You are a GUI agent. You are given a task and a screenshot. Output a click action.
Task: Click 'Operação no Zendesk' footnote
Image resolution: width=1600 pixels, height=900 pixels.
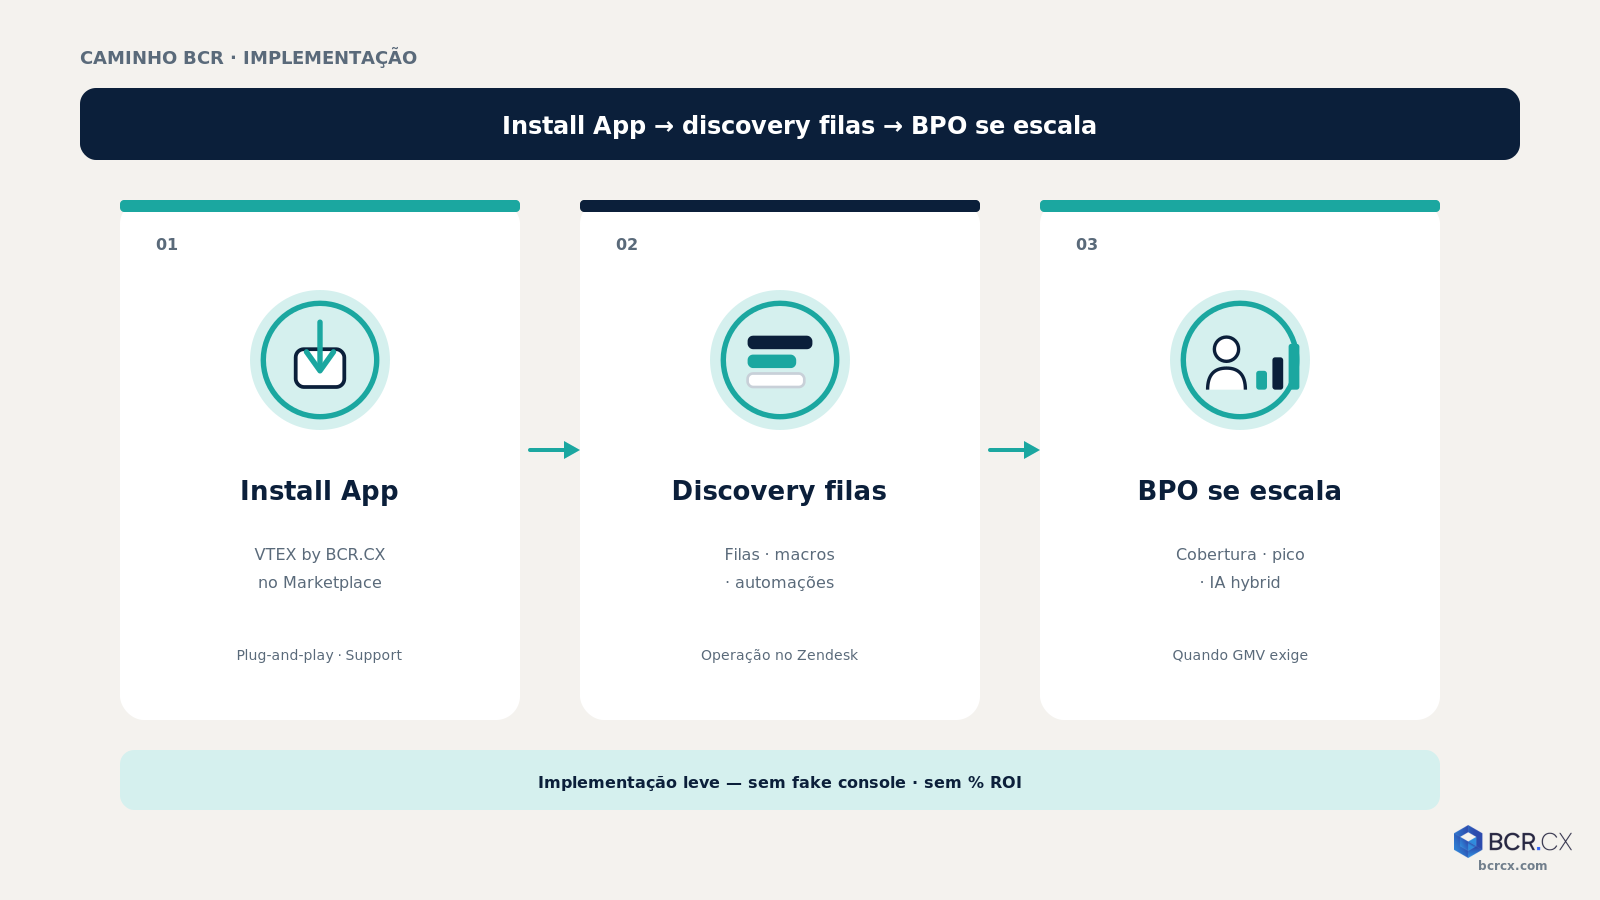779,655
